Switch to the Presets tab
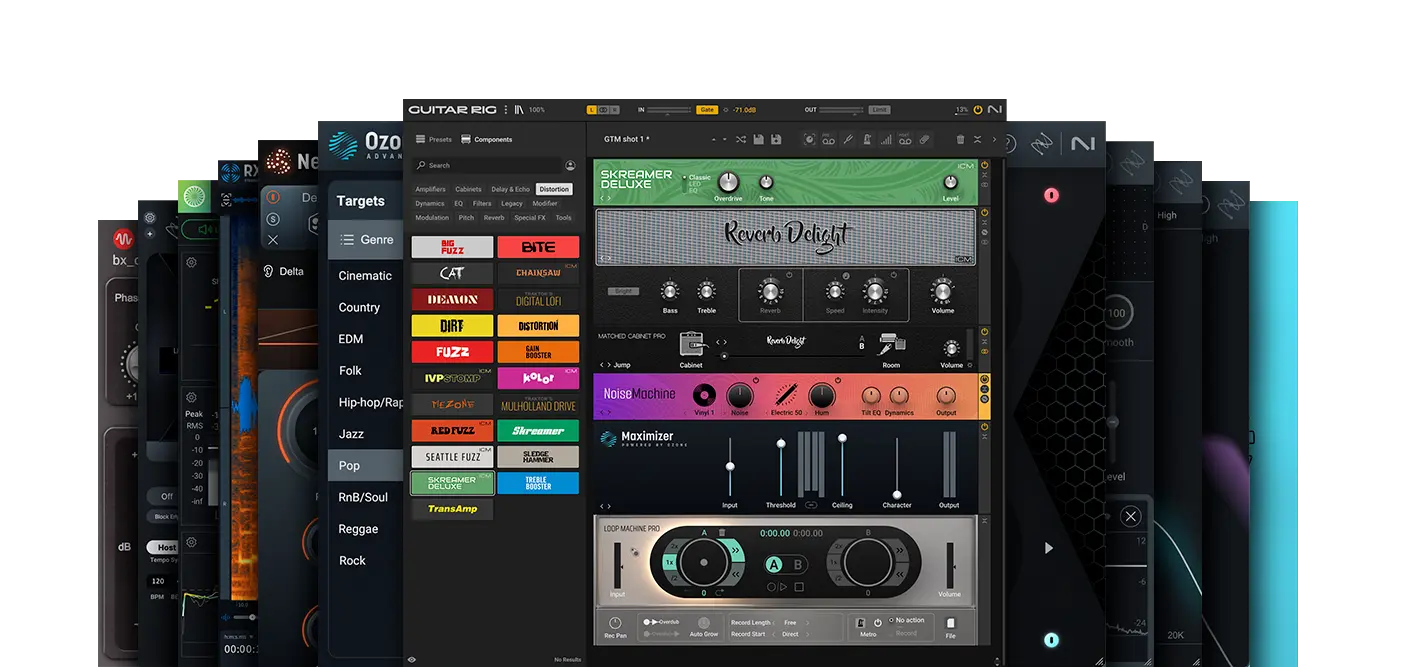The width and height of the screenshot is (1410, 667). click(x=434, y=139)
